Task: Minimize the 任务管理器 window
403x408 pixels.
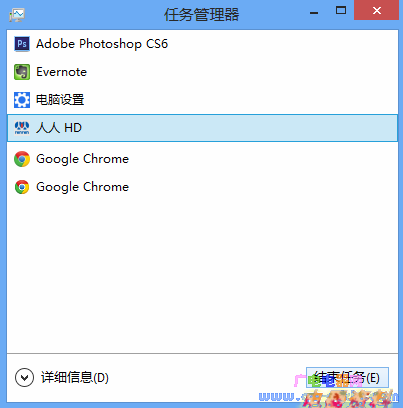Action: coord(314,13)
